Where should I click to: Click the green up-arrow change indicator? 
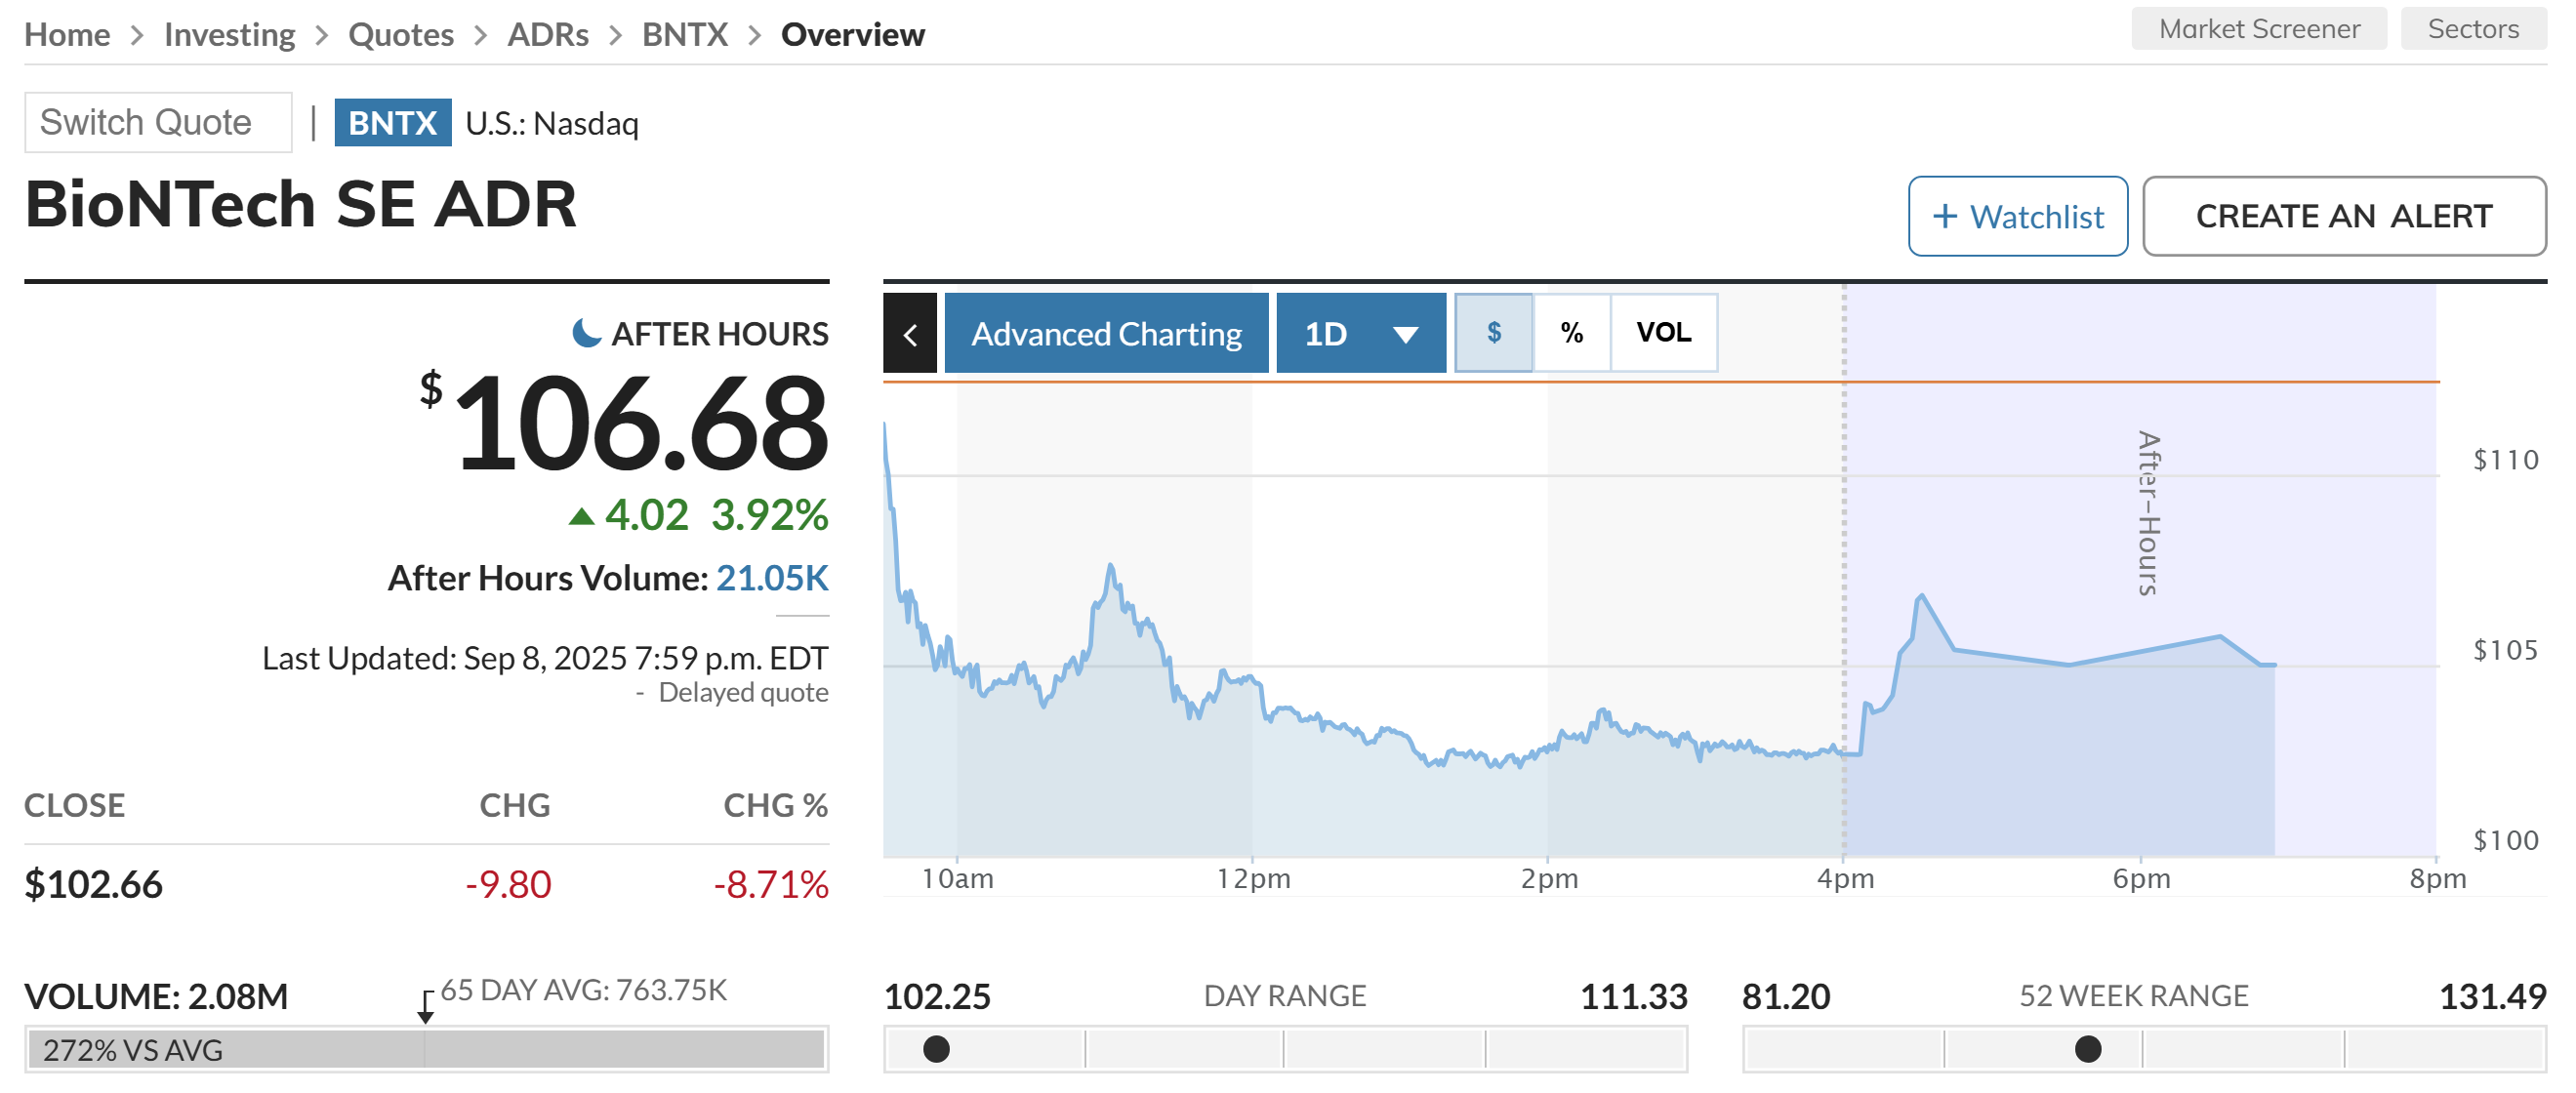pos(581,516)
